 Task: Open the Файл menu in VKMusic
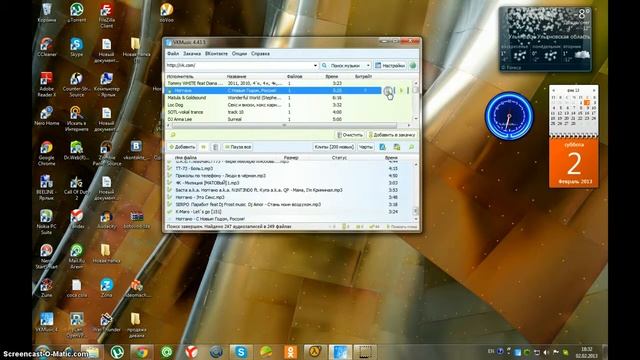click(173, 53)
